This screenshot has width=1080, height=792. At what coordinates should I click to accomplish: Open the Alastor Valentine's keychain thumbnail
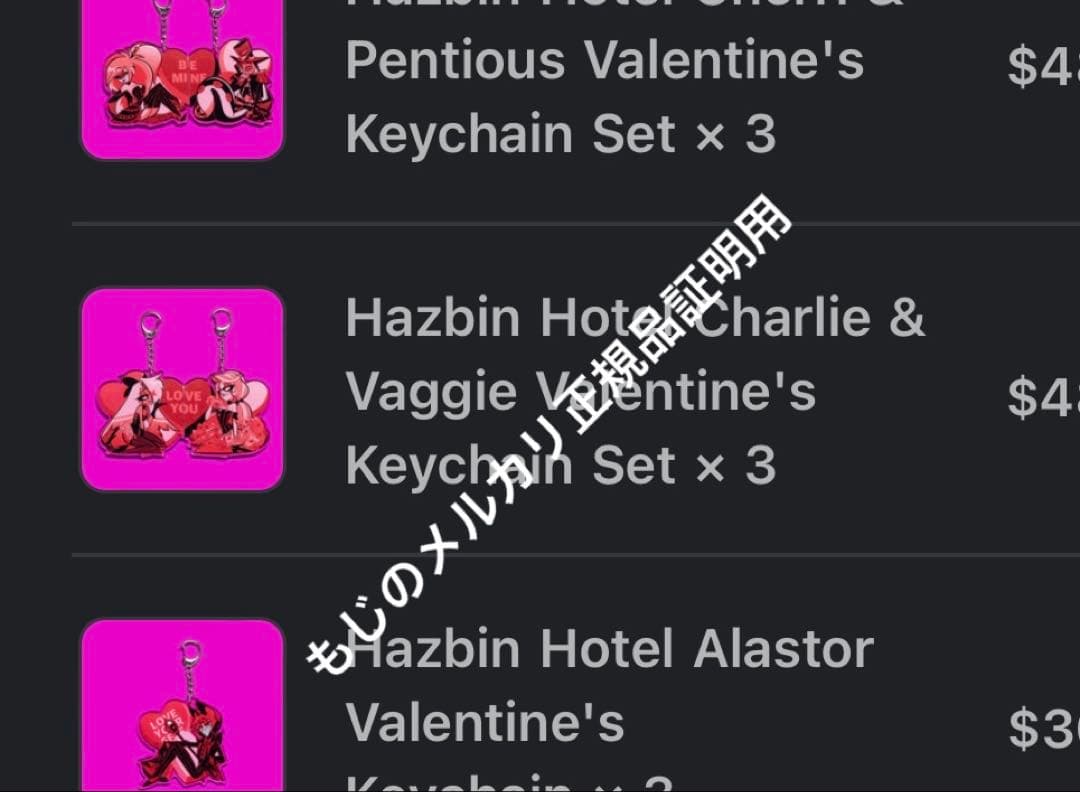(183, 706)
